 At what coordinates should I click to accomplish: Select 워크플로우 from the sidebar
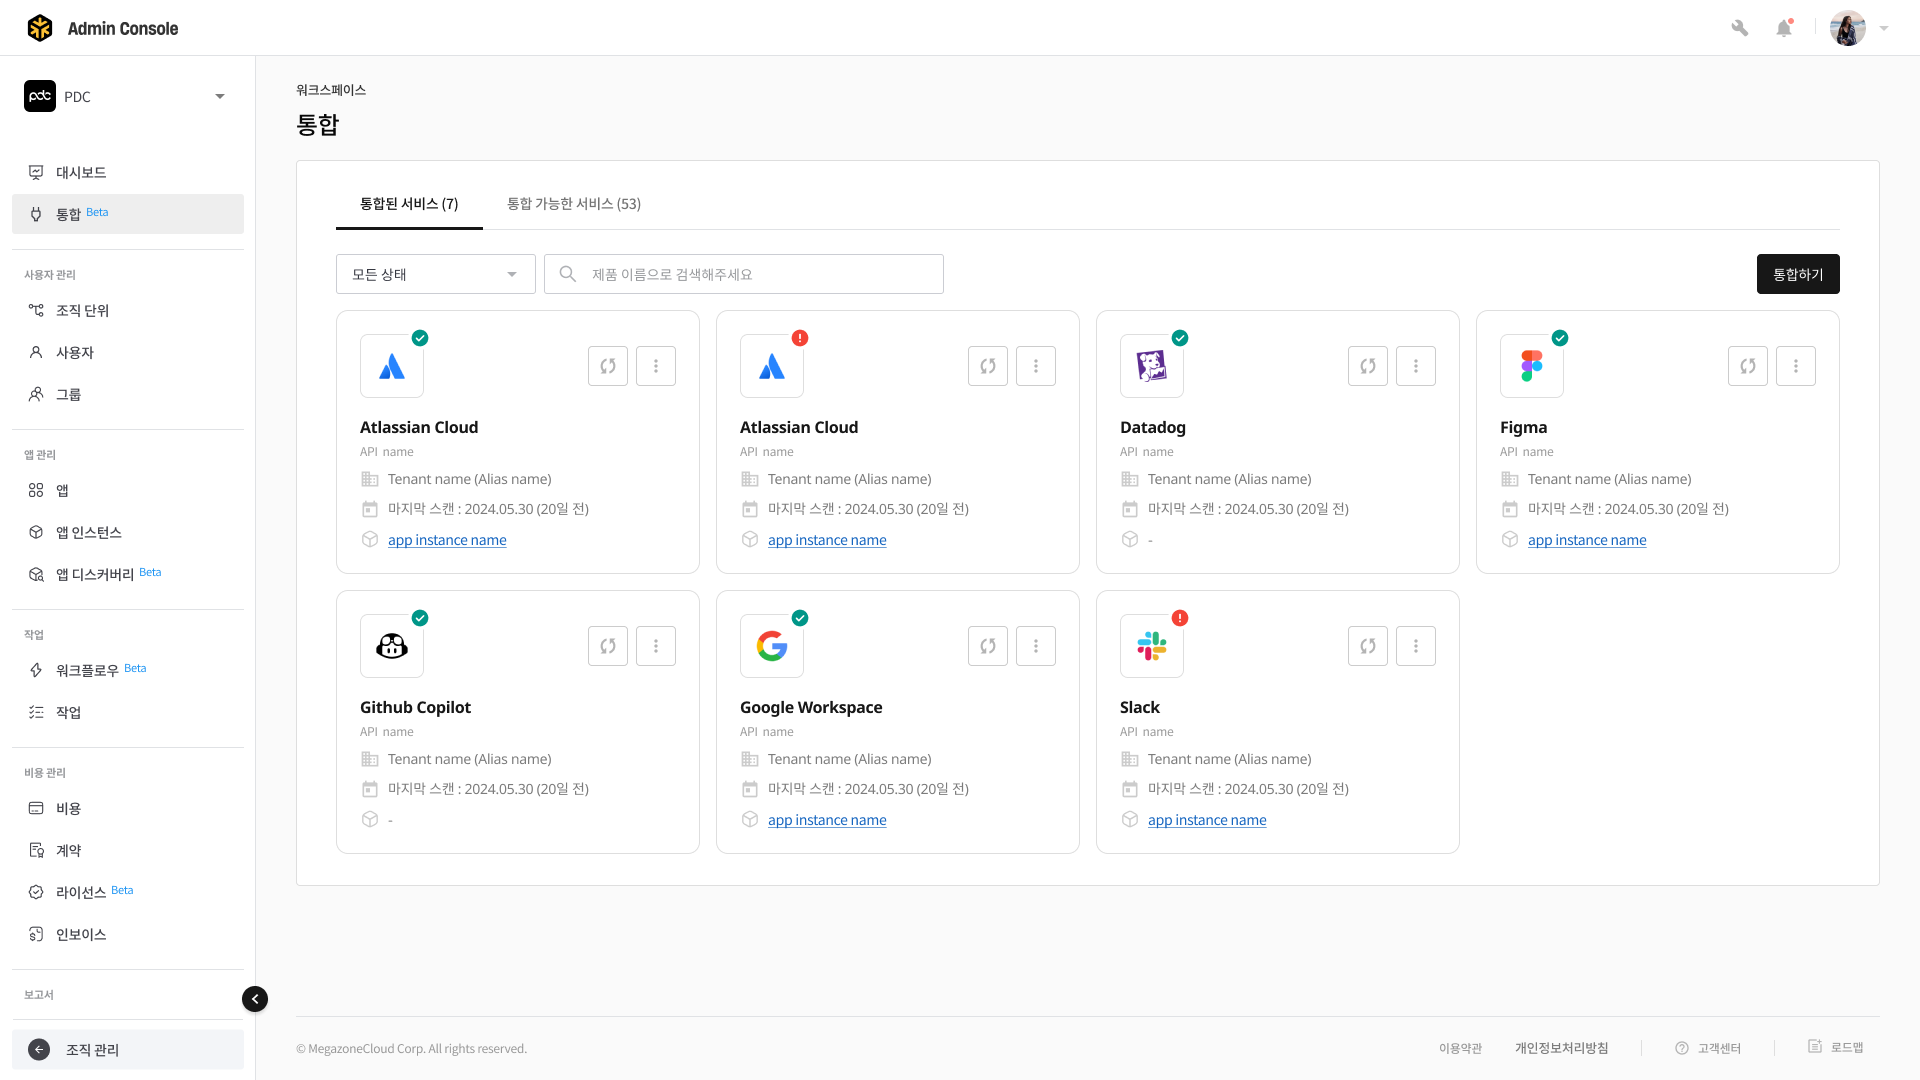coord(87,670)
